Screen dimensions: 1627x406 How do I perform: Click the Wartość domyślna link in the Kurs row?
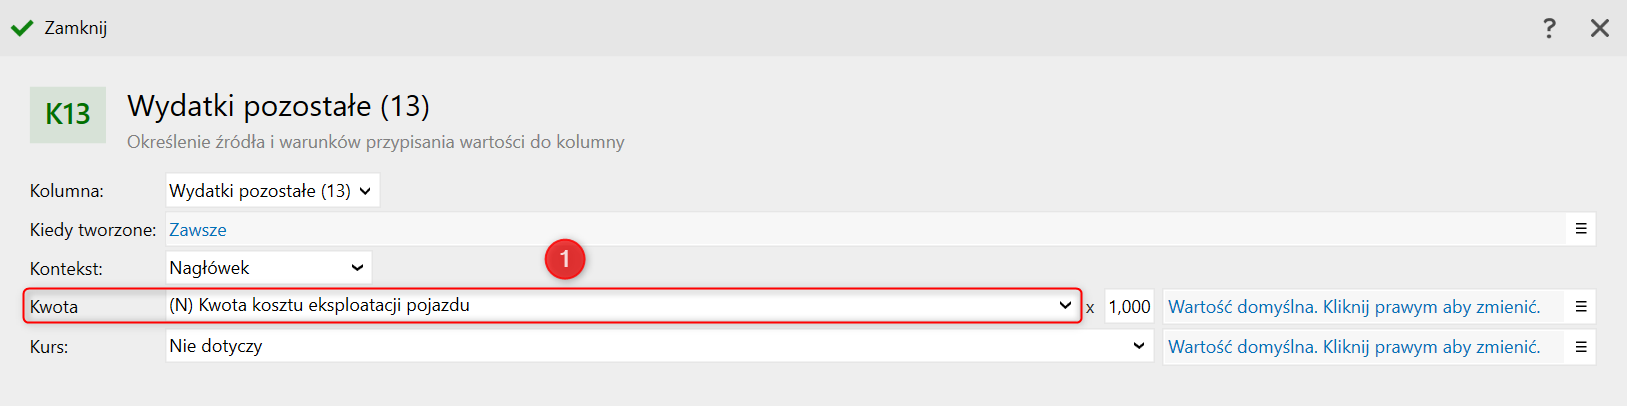pyautogui.click(x=1354, y=347)
